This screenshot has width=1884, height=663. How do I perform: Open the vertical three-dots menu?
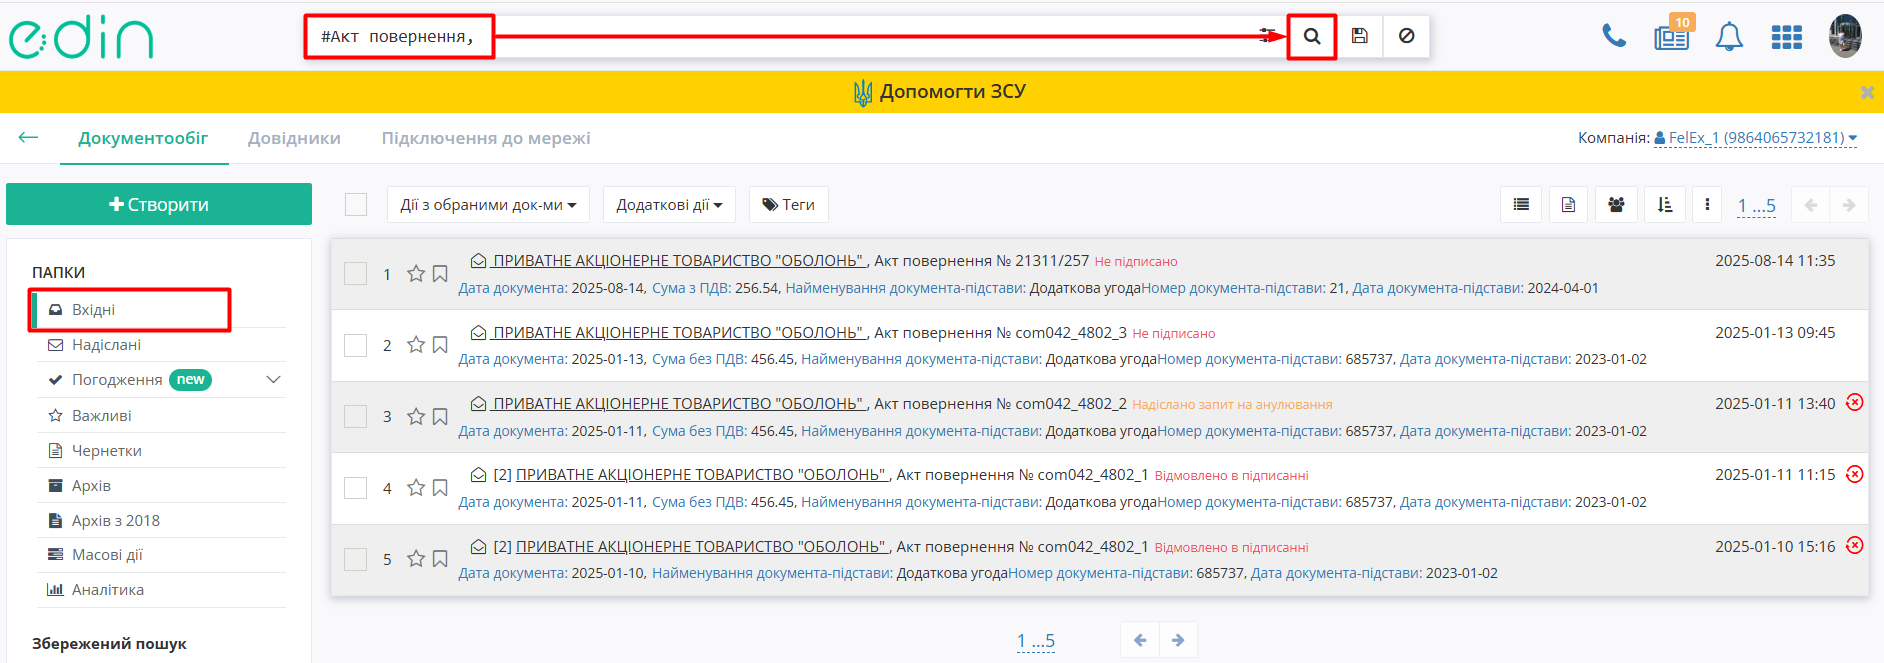[x=1707, y=204]
